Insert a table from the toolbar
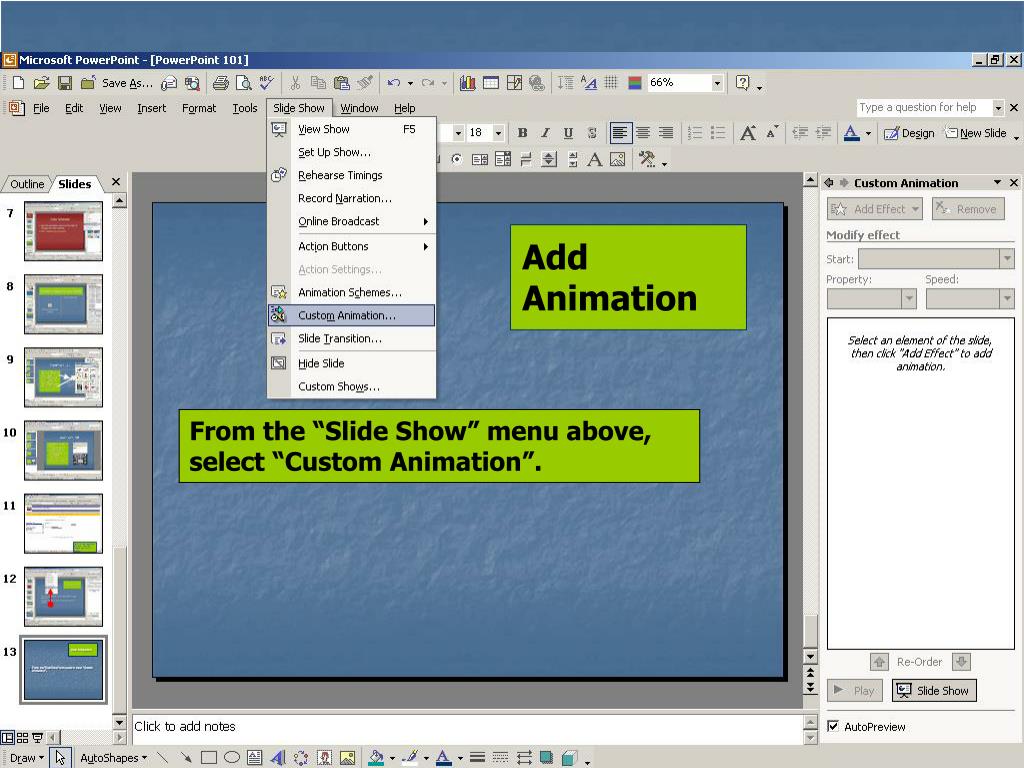The image size is (1024, 768). tap(491, 83)
